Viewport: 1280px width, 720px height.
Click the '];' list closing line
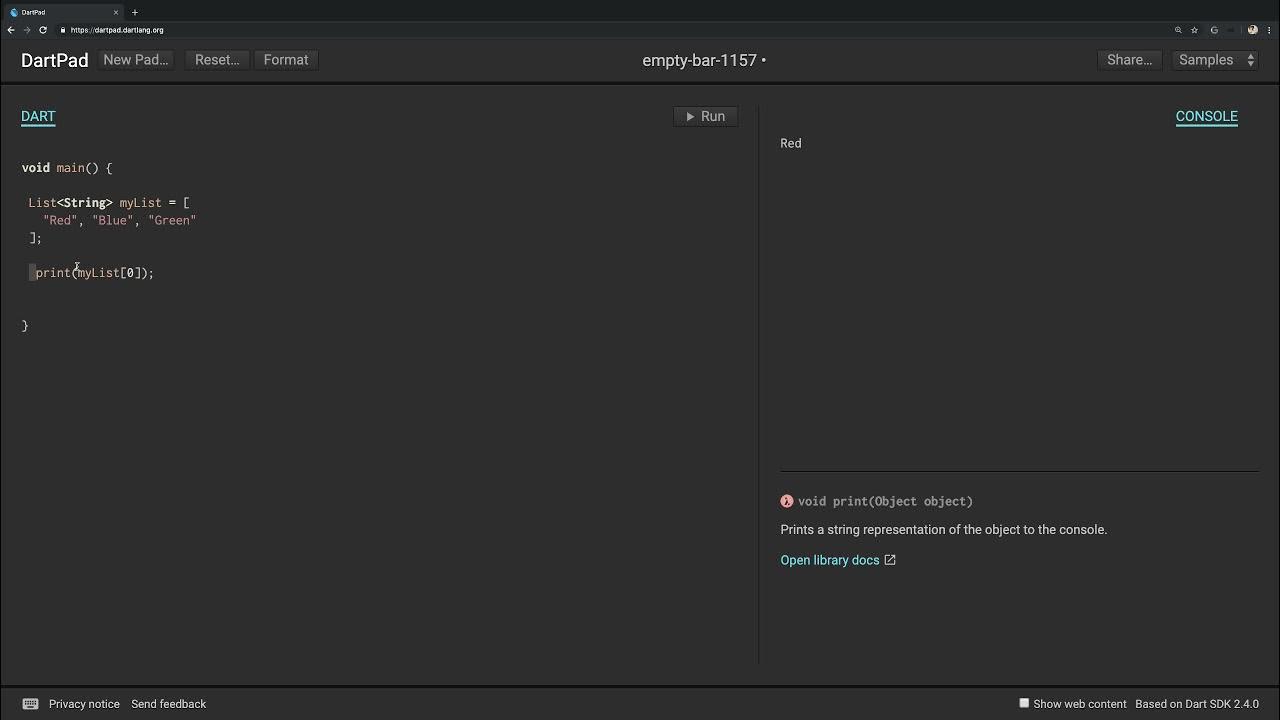[35, 238]
